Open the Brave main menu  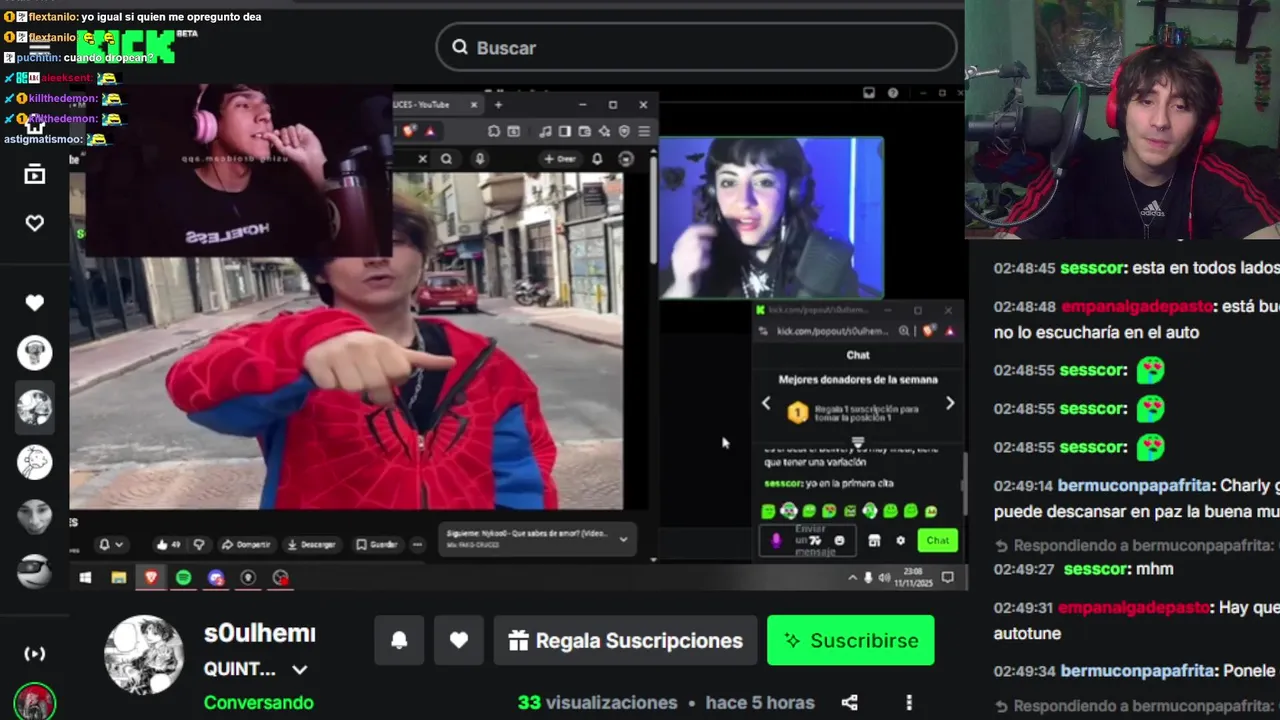pos(644,131)
